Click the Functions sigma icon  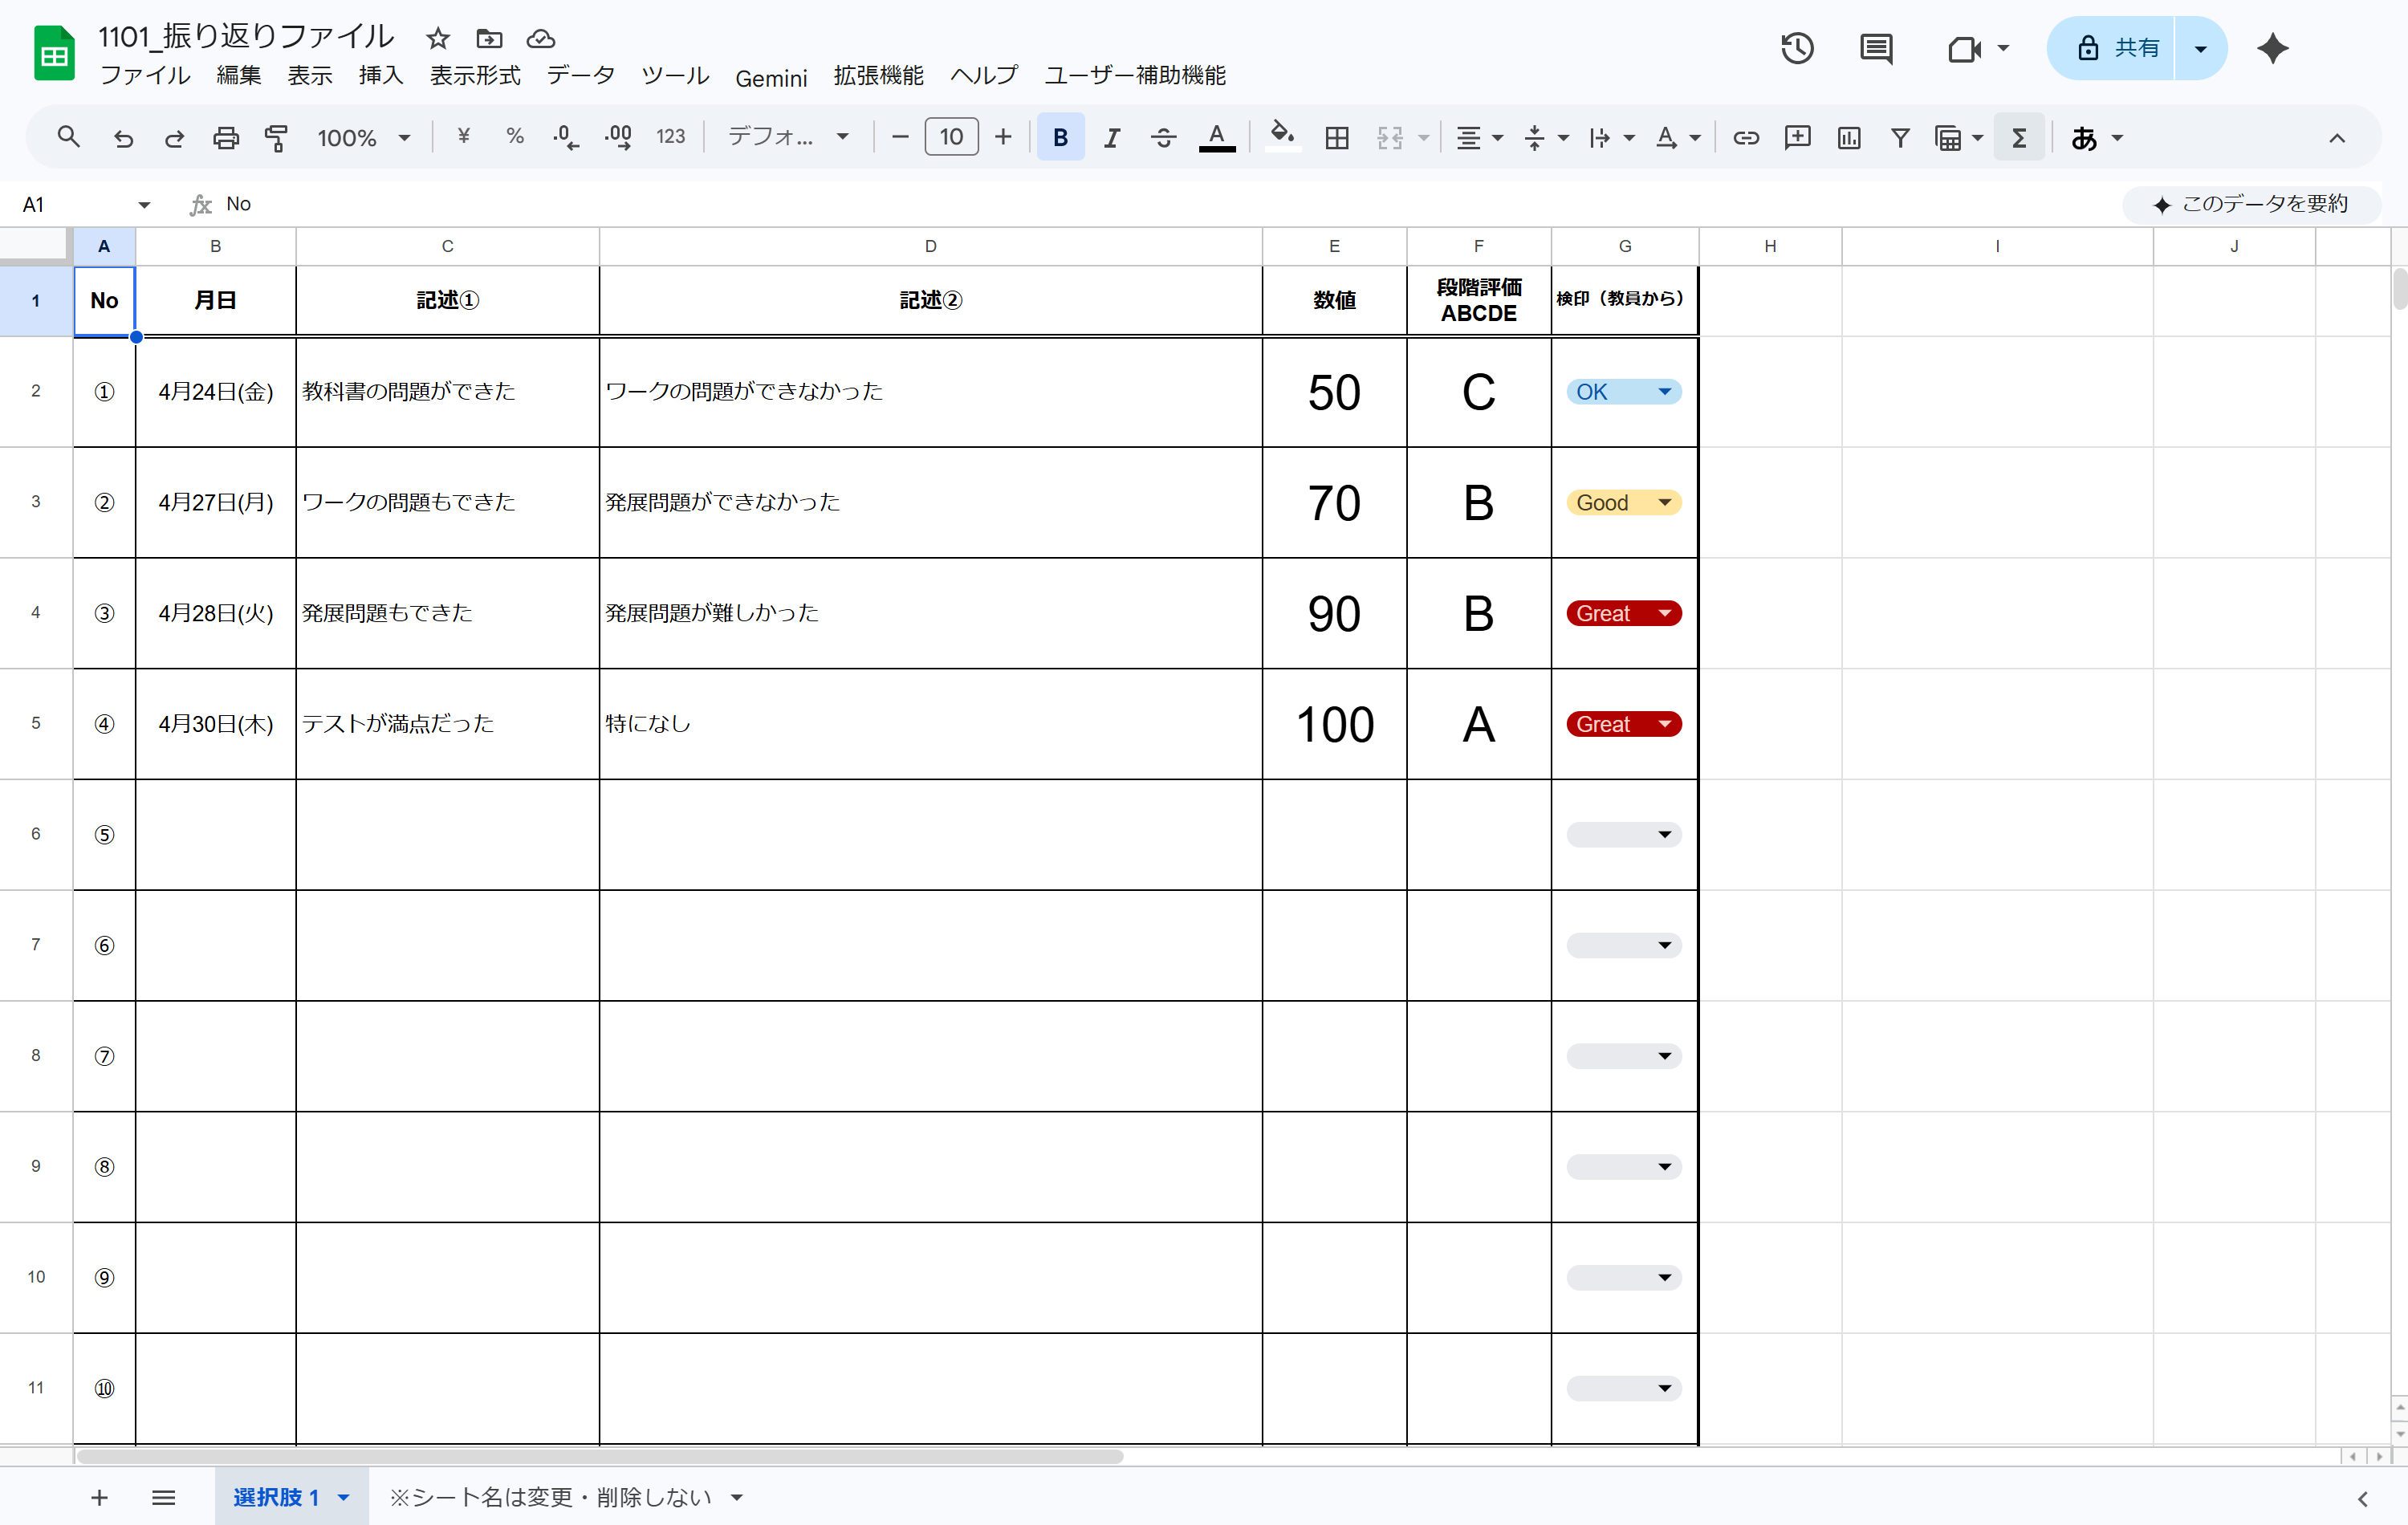(x=2019, y=138)
